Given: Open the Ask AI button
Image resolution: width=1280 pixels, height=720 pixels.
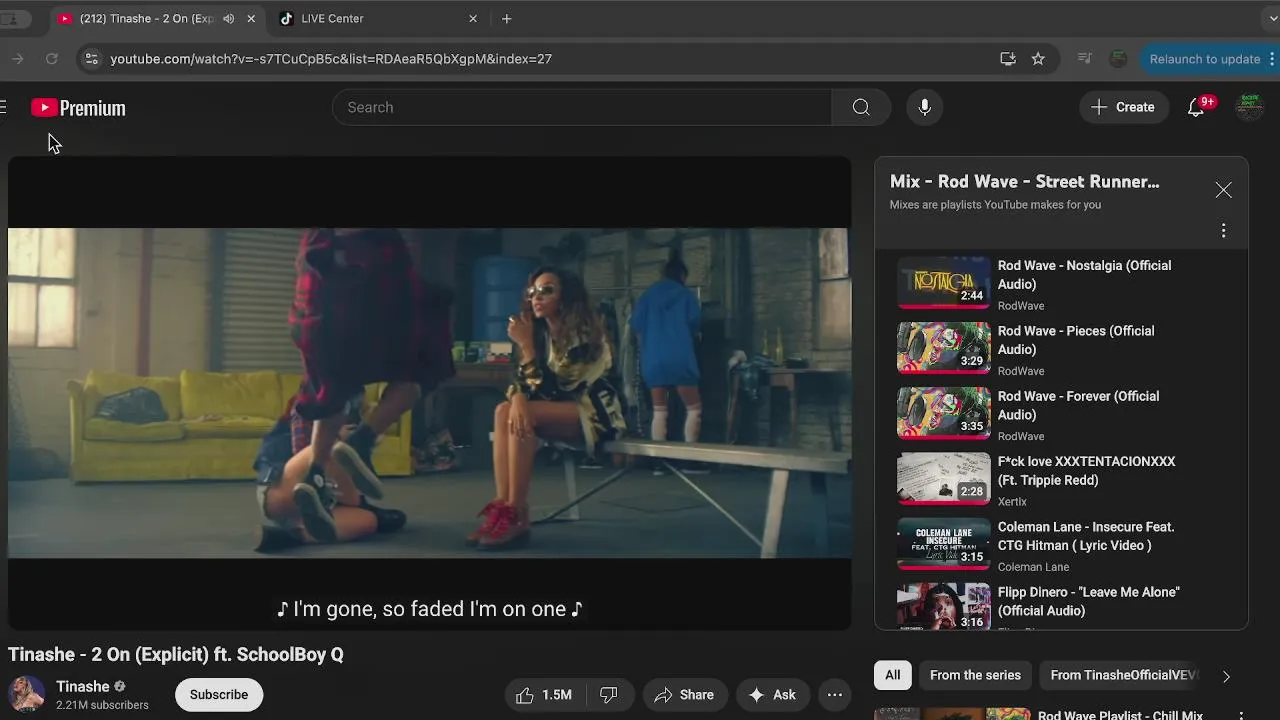Looking at the screenshot, I should pyautogui.click(x=772, y=695).
